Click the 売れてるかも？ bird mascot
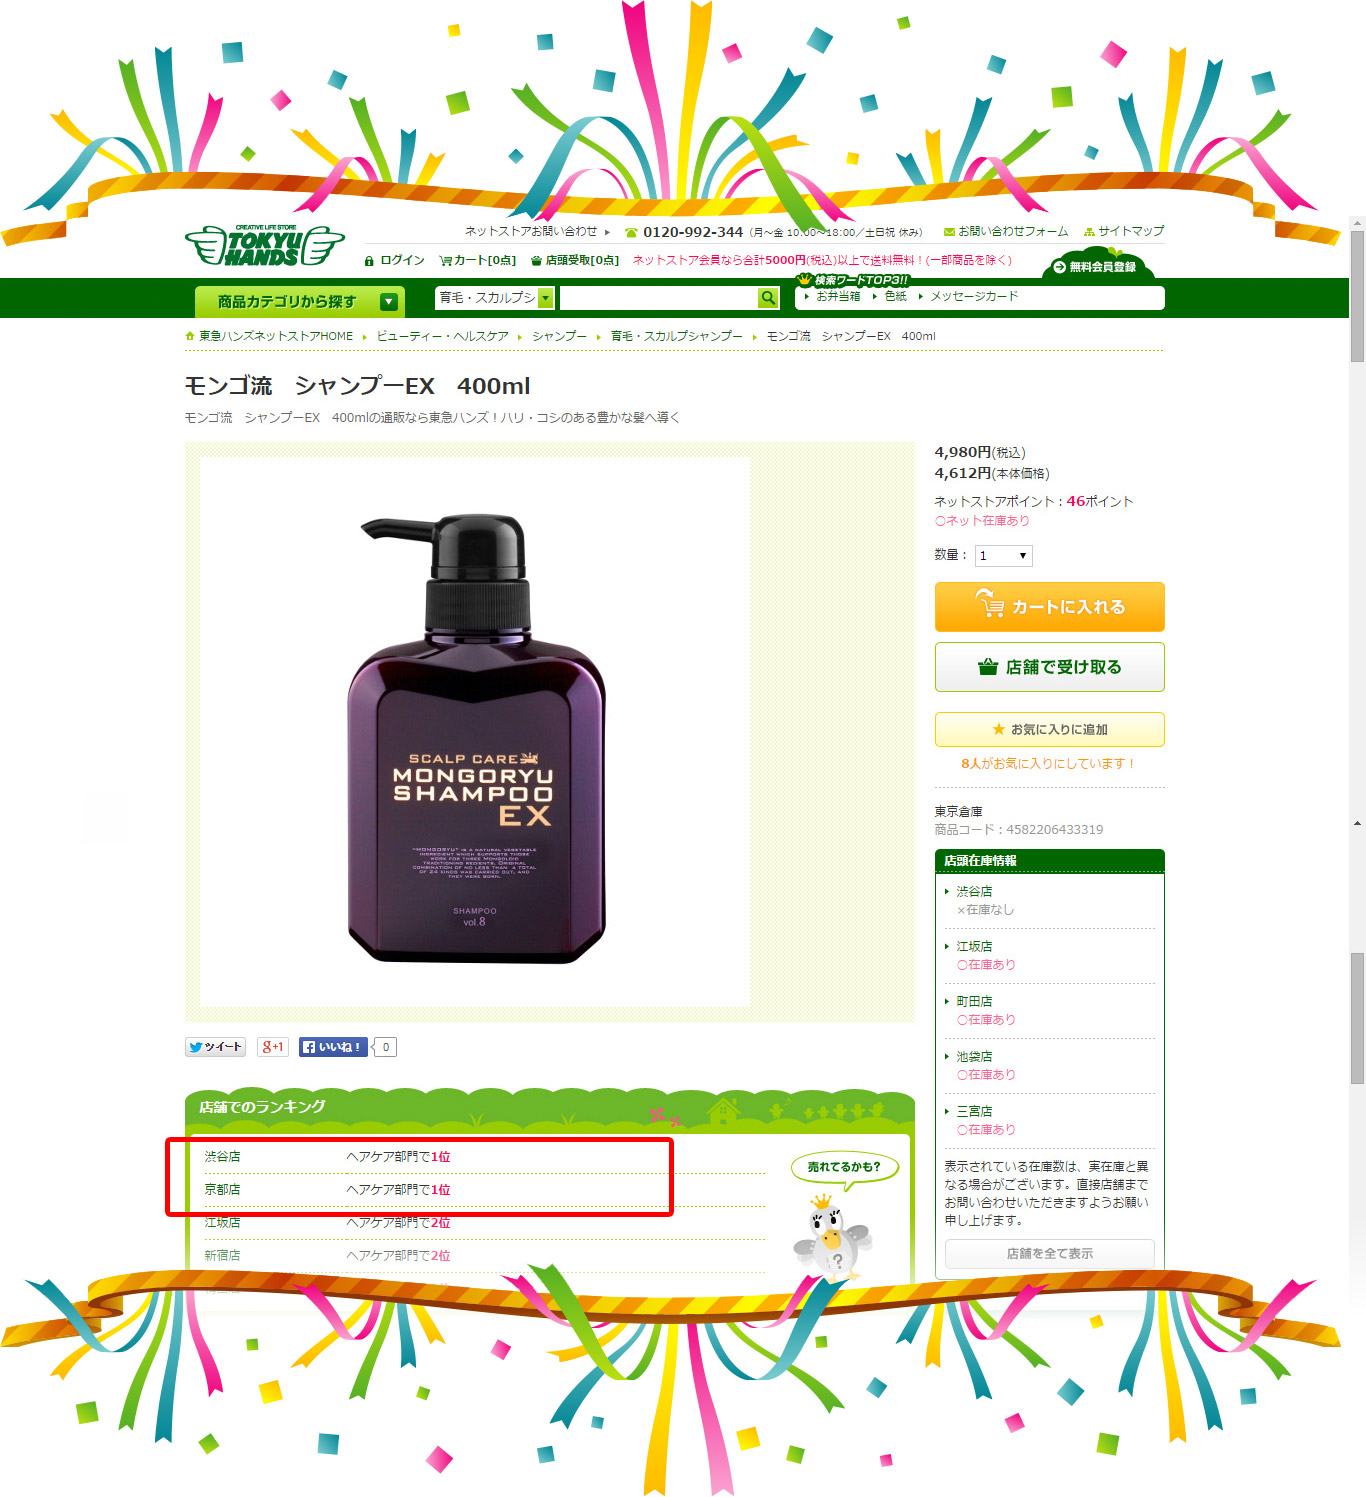The image size is (1366, 1497). 832,1236
